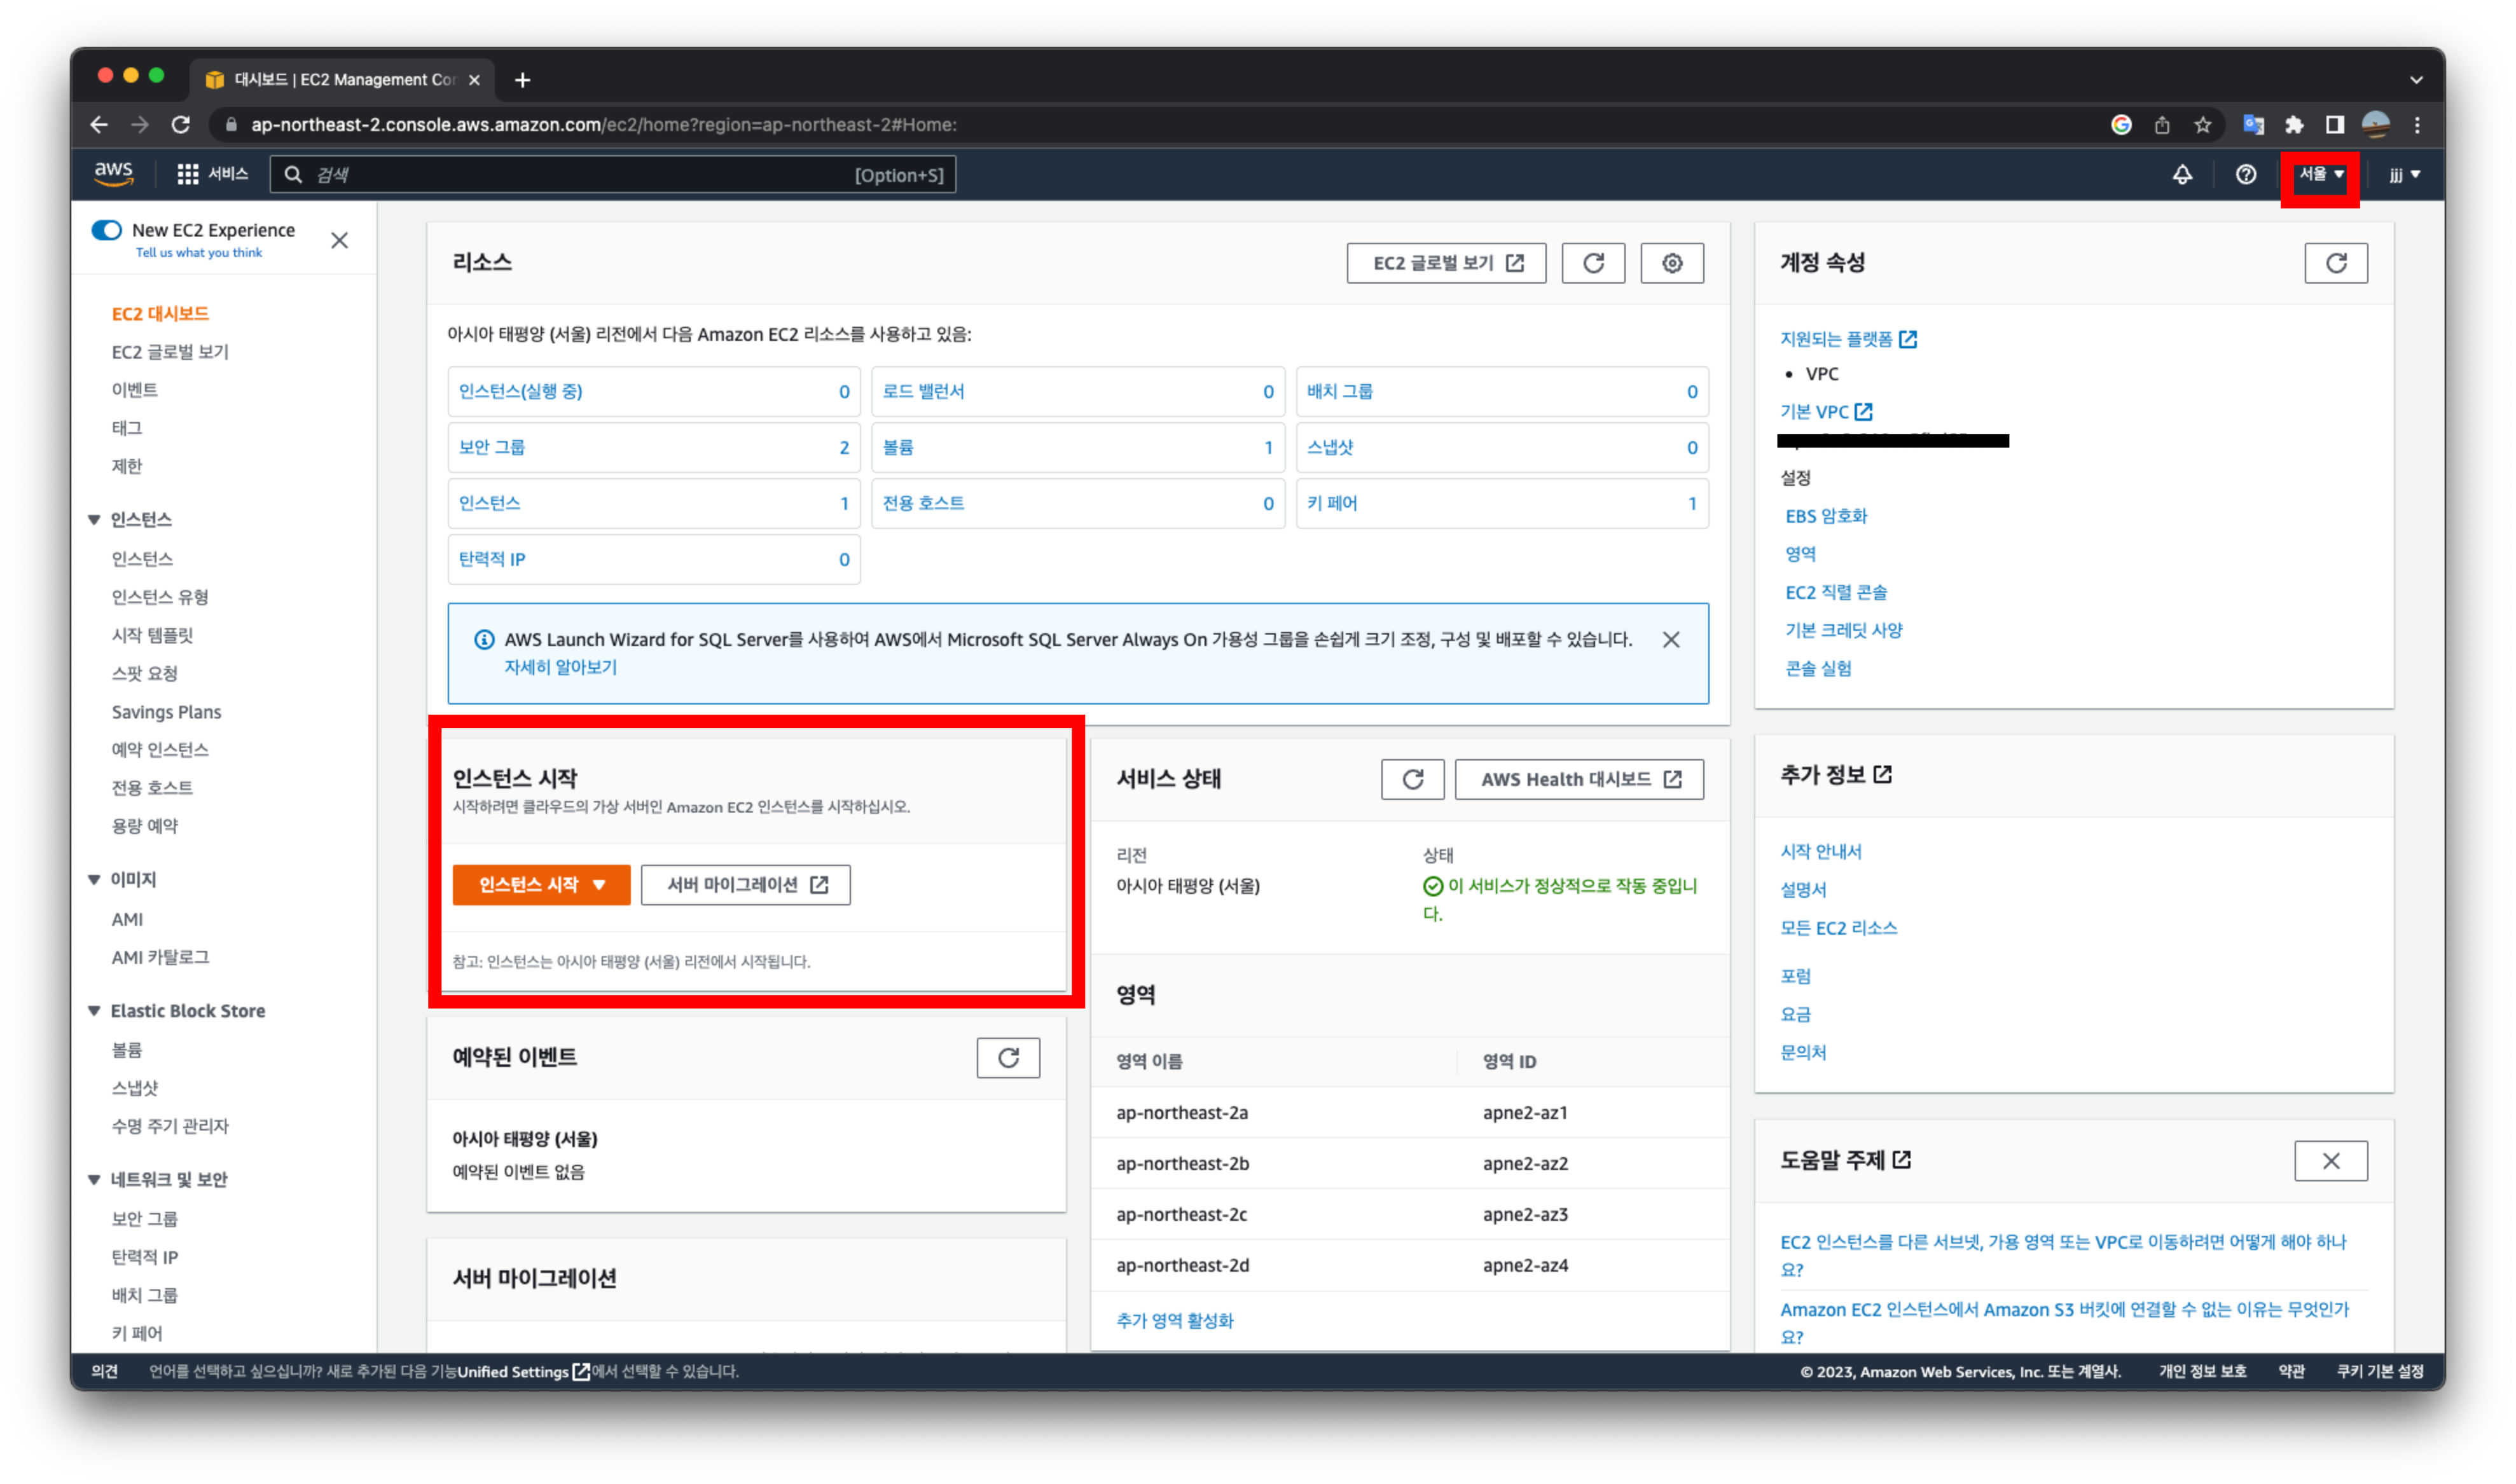The width and height of the screenshot is (2516, 1484).
Task: Expand the orange 인스턴스 시작 dropdown button
Action: (x=541, y=885)
